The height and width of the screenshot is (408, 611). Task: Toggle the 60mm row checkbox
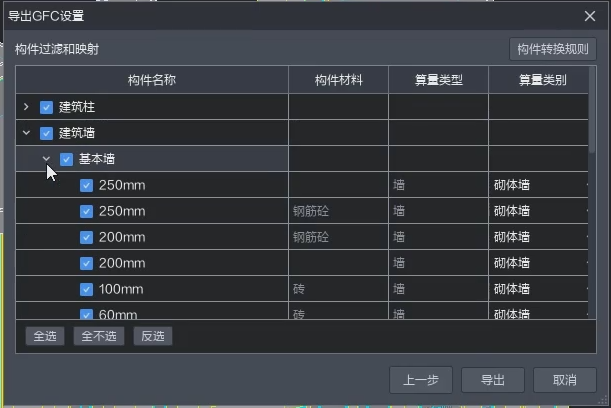[x=86, y=314]
